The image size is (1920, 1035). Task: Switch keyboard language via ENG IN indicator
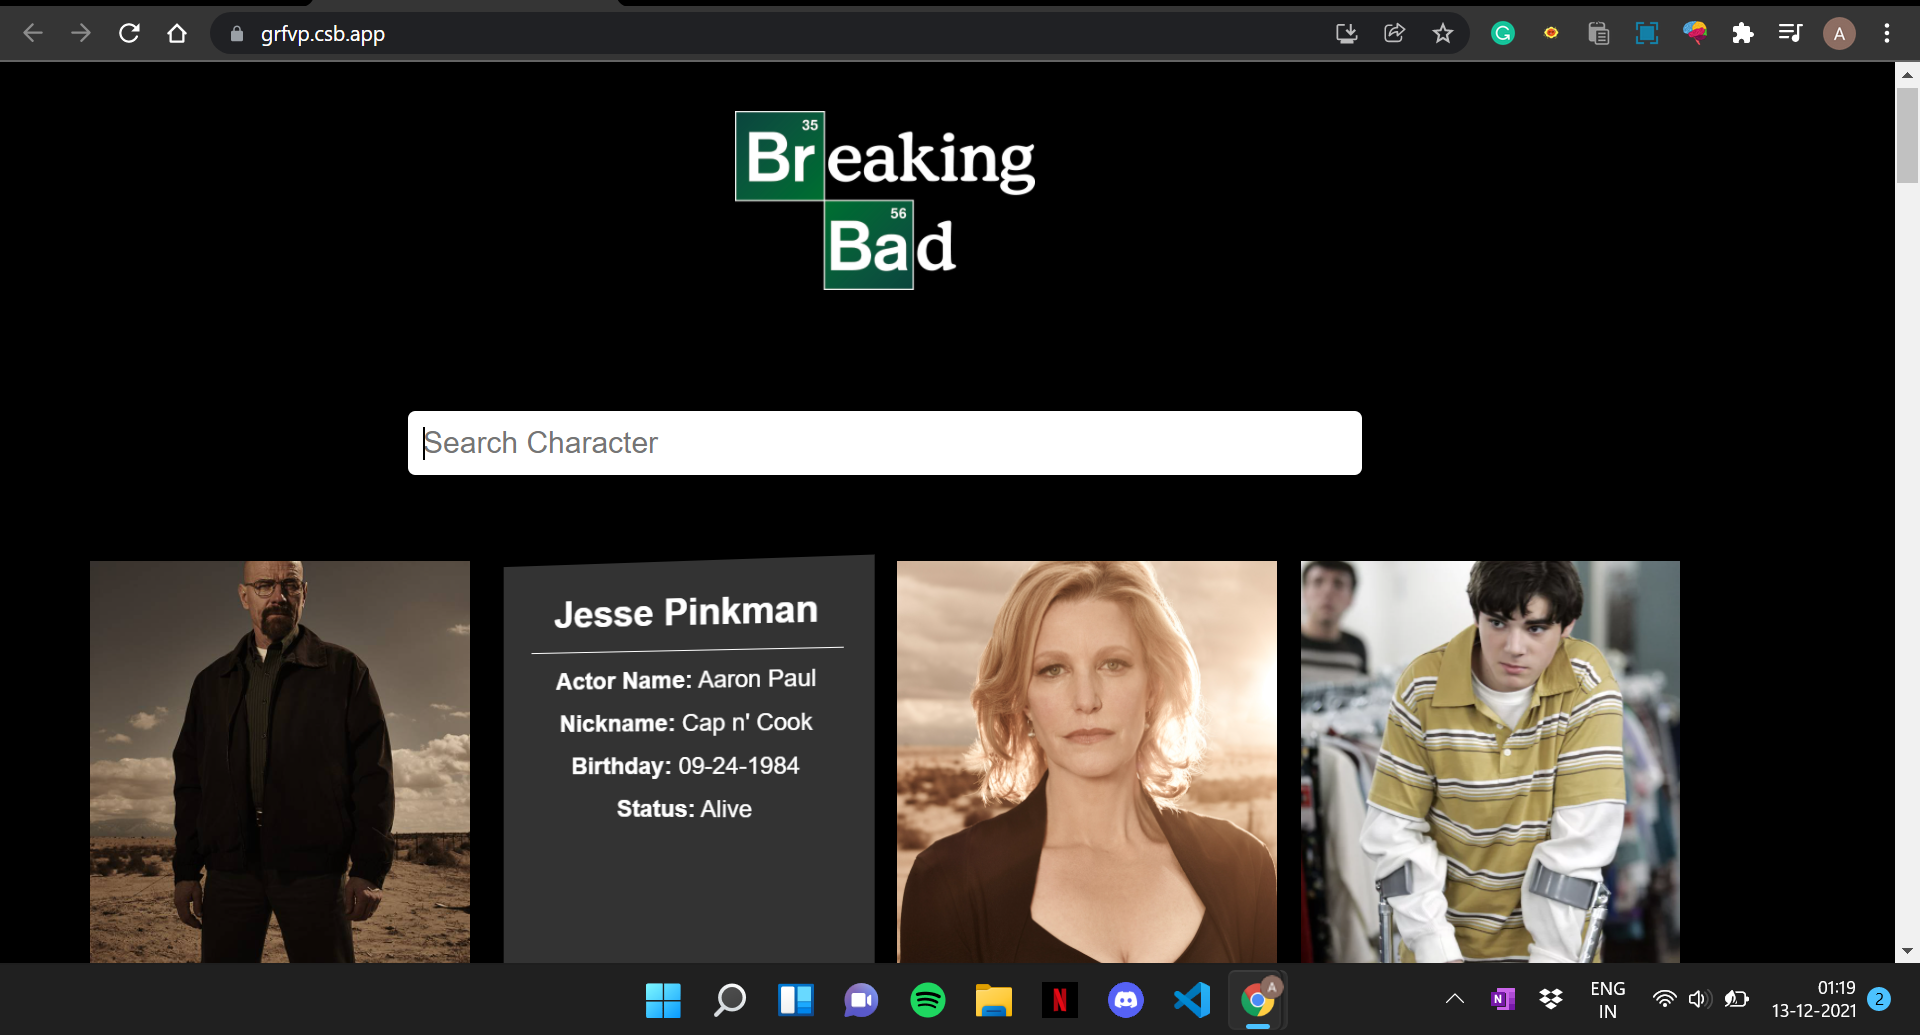click(1607, 999)
